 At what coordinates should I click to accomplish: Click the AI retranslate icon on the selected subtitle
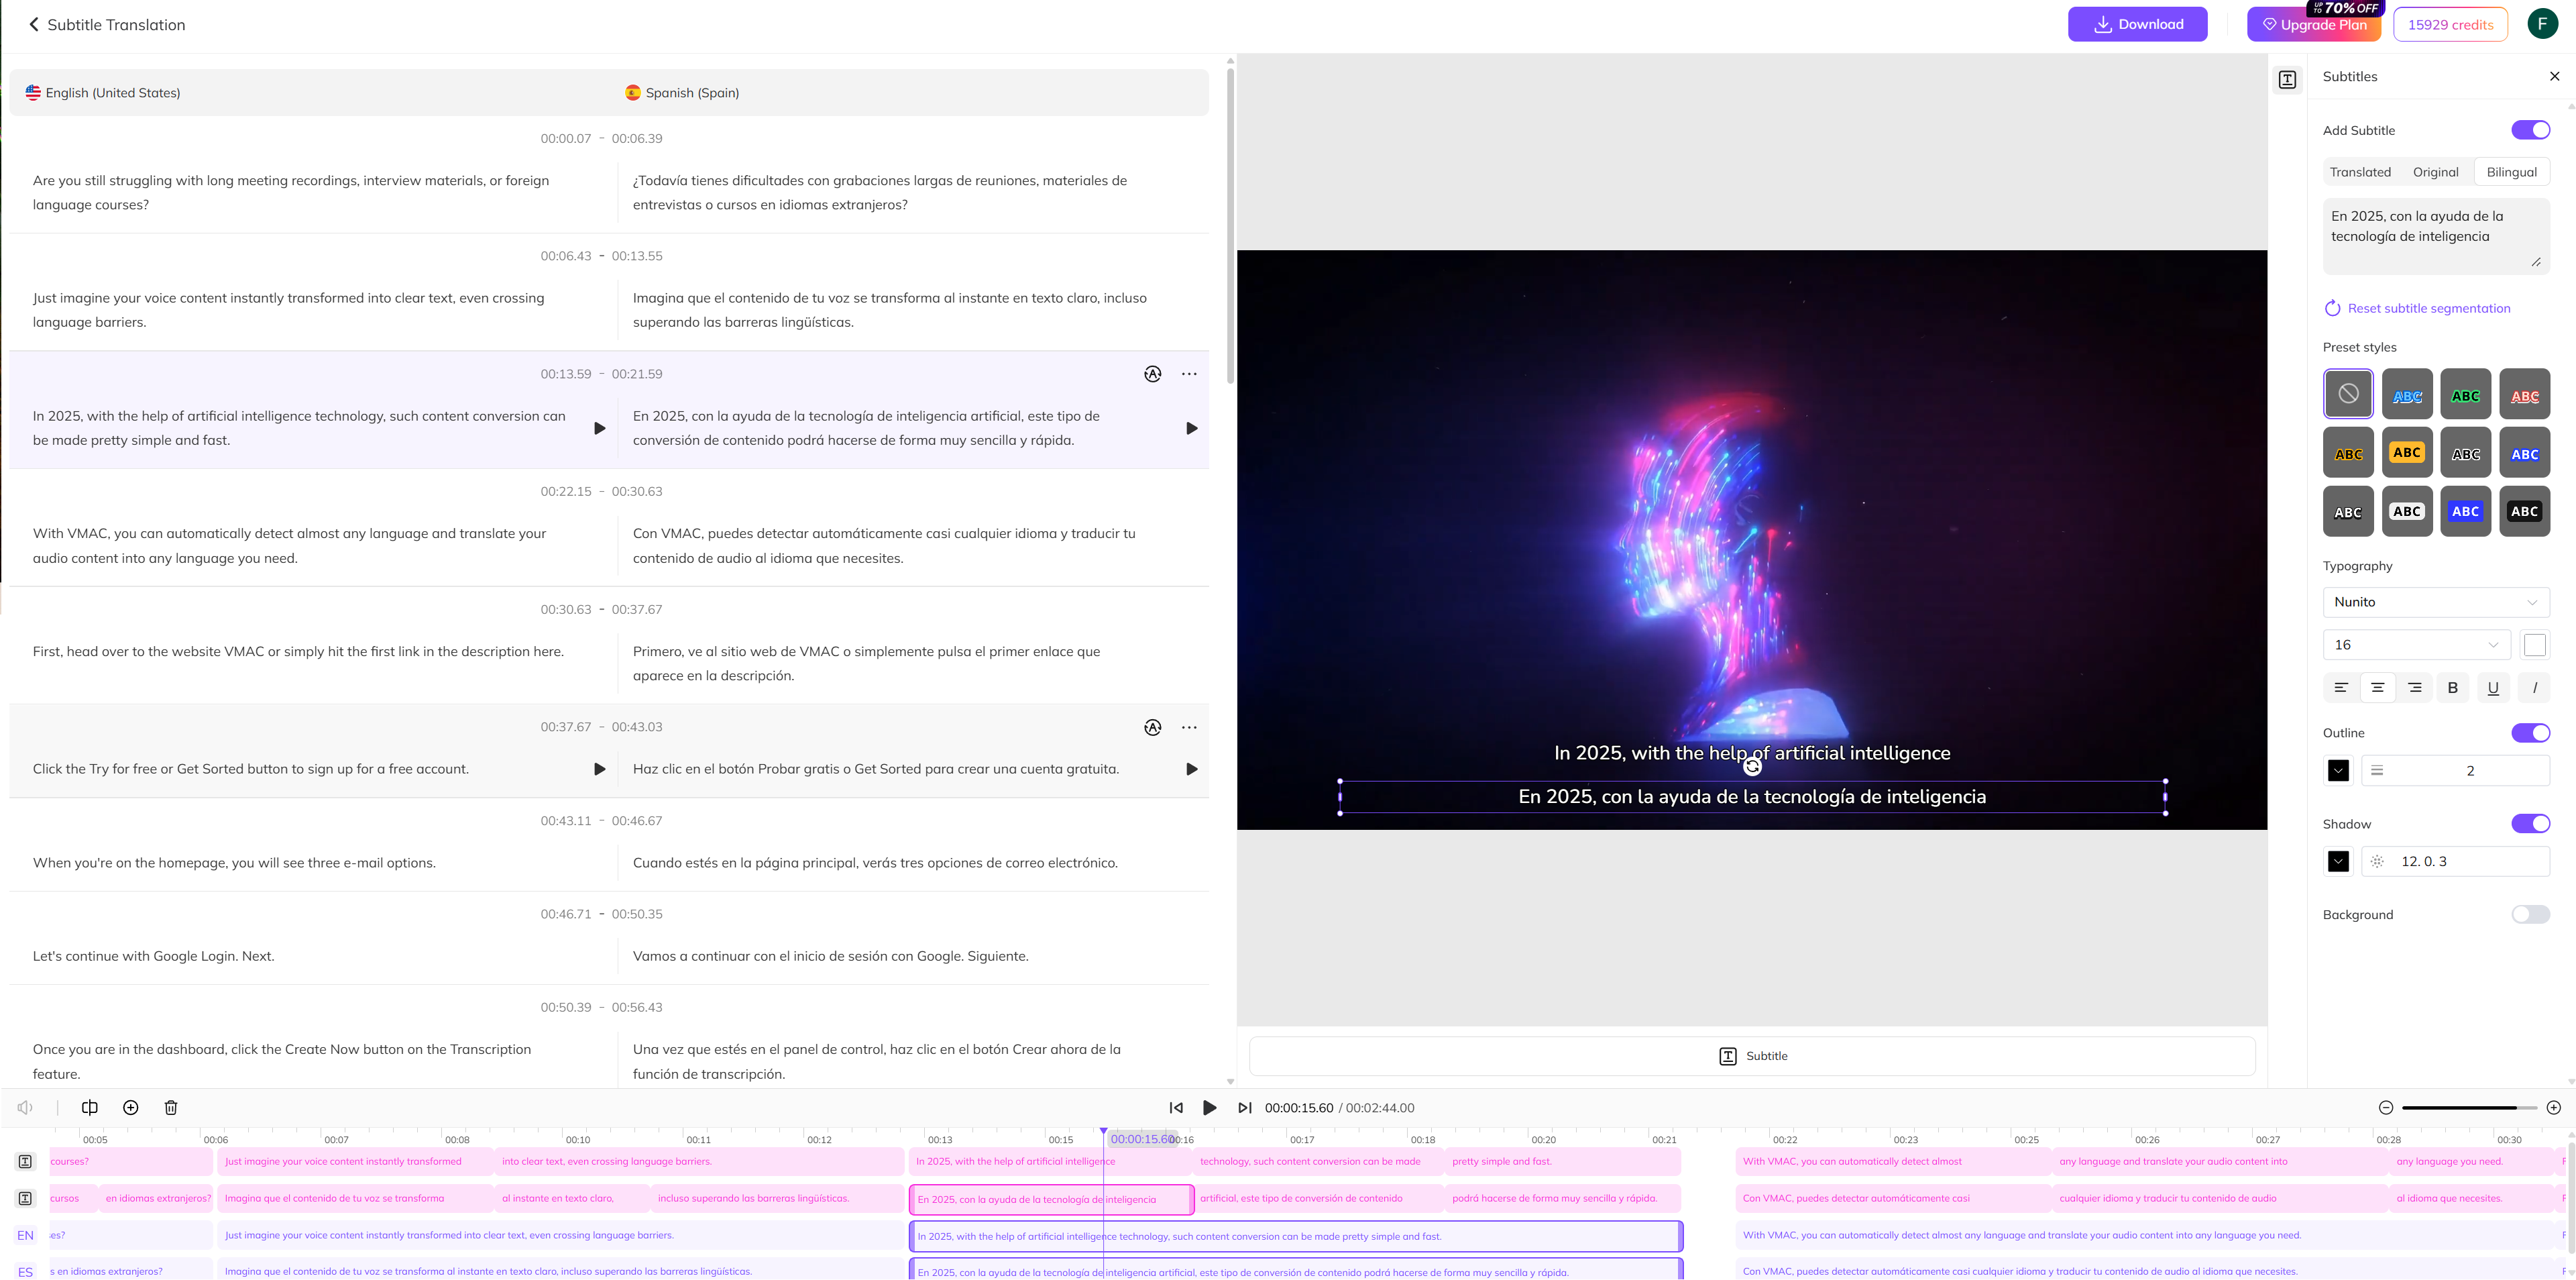[x=1152, y=373]
